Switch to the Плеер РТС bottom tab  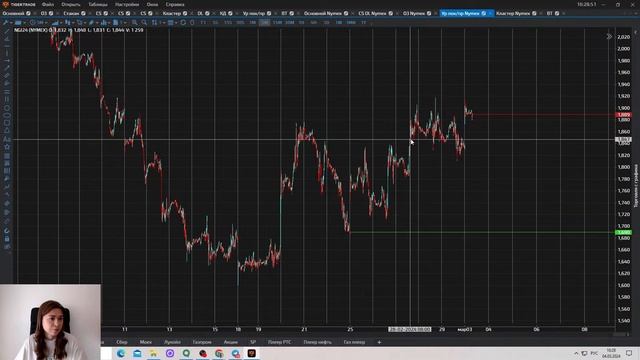pos(279,342)
